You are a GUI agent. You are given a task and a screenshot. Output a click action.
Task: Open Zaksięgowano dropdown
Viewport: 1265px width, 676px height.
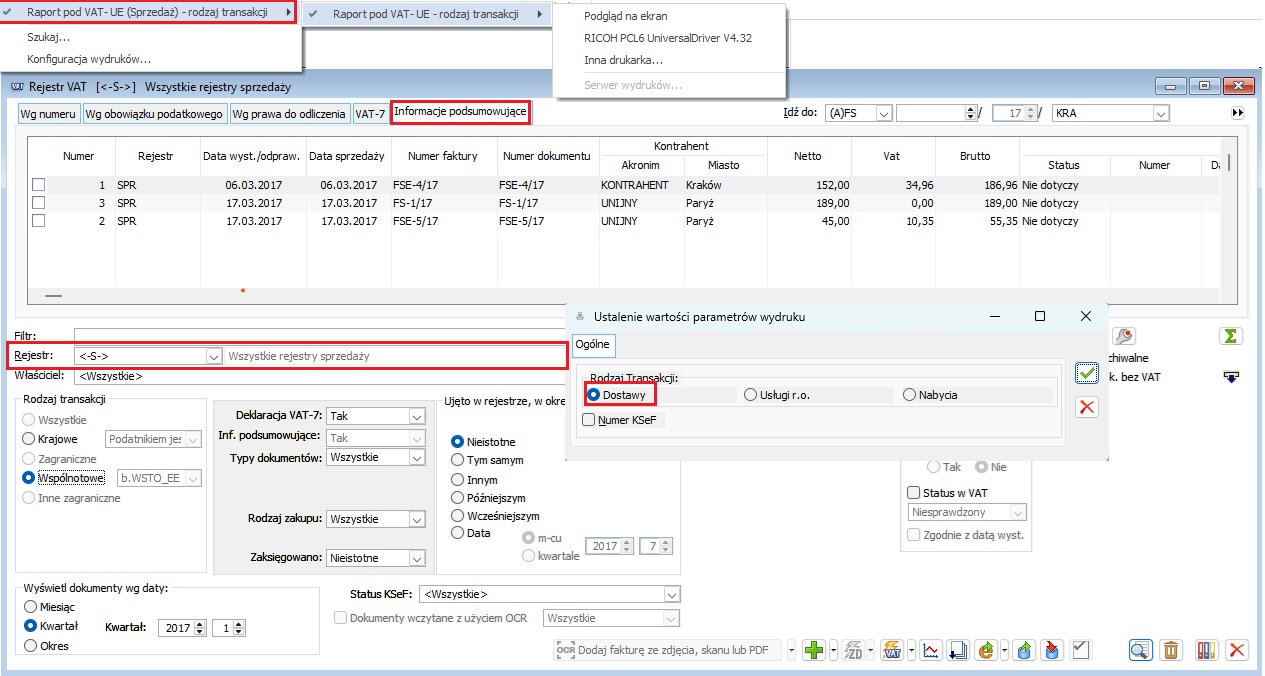click(x=417, y=558)
